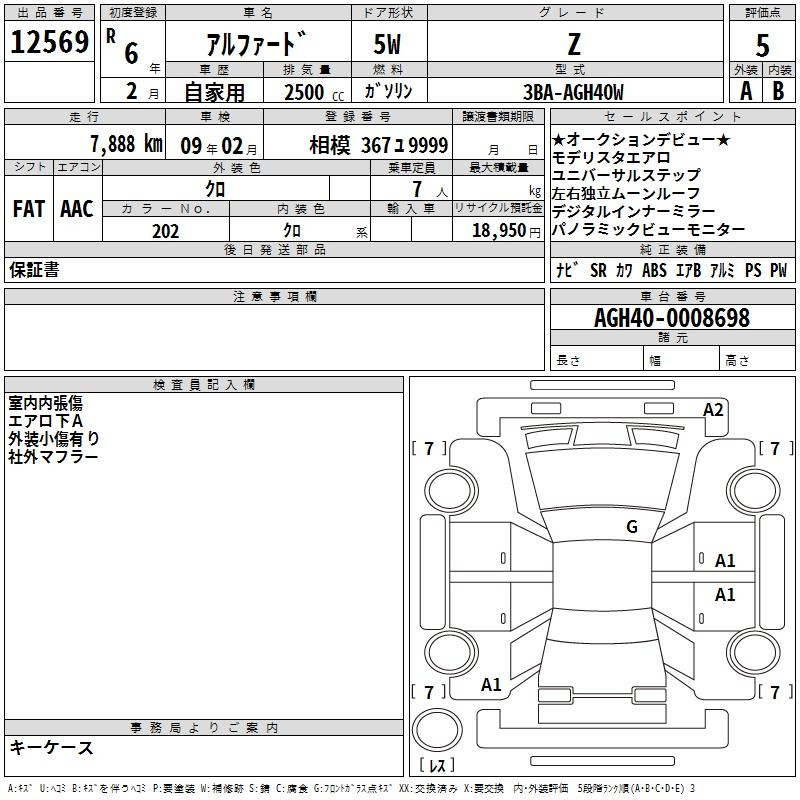Click the FAT shift type cell
The height and width of the screenshot is (800, 800).
click(29, 209)
